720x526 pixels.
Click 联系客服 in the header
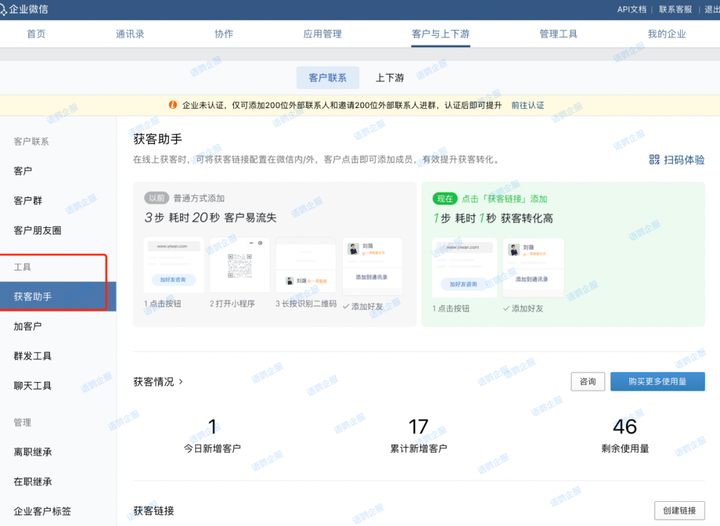coord(676,9)
